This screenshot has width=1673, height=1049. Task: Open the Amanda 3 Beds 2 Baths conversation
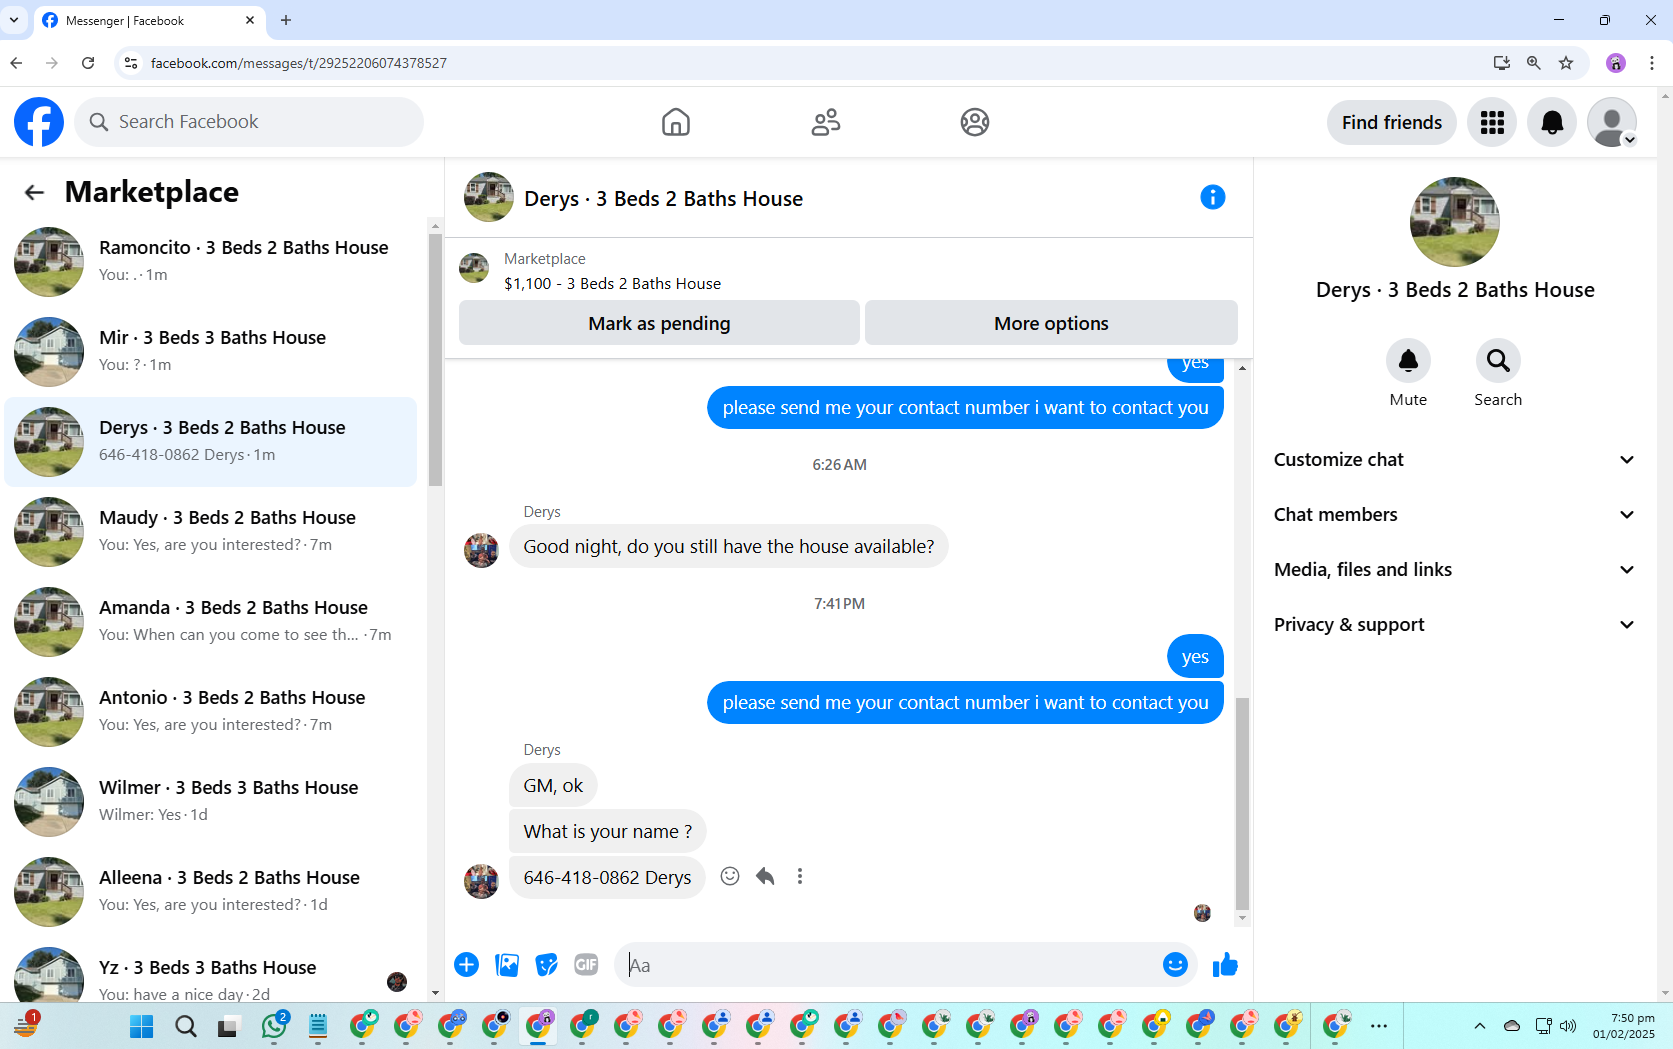(211, 622)
